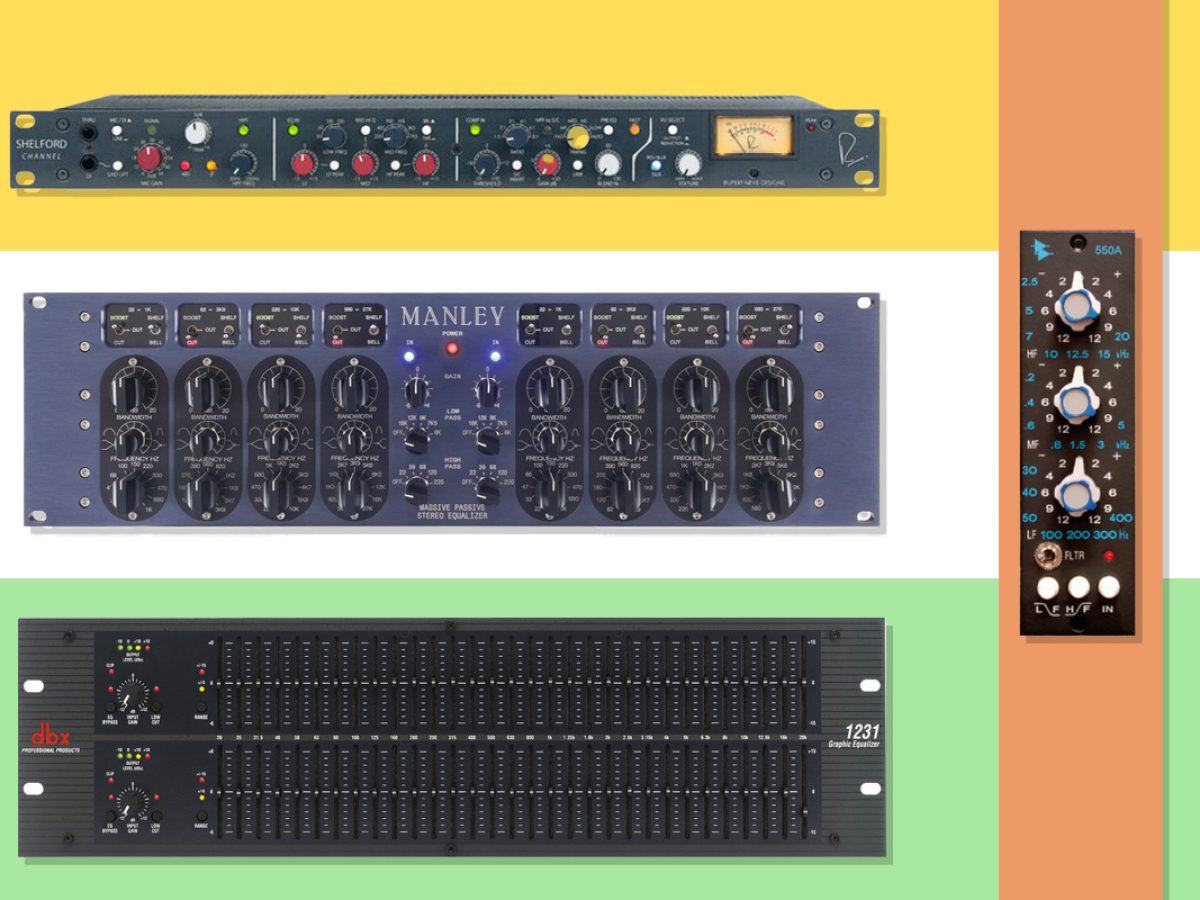Click the red LF gain knob on Shelford
The width and height of the screenshot is (1200, 900).
pyautogui.click(x=302, y=164)
